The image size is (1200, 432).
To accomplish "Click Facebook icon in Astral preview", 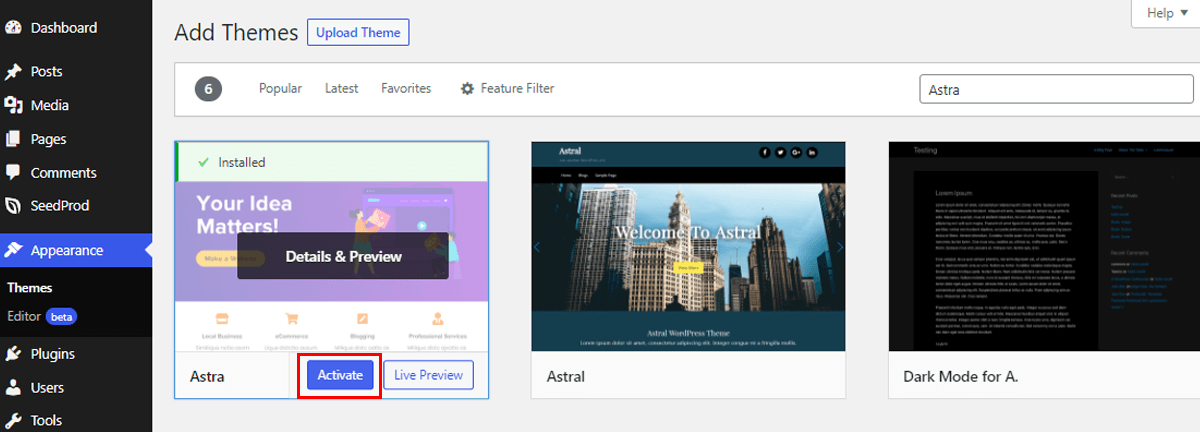I will (x=765, y=152).
